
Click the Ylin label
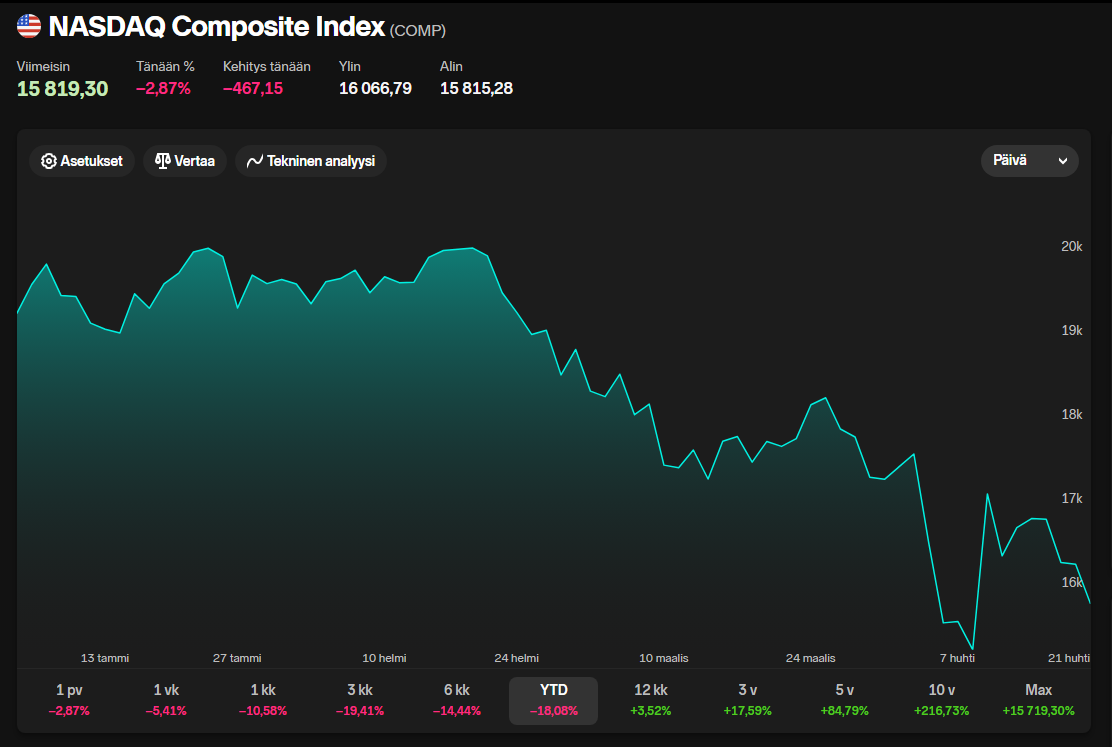click(x=350, y=67)
